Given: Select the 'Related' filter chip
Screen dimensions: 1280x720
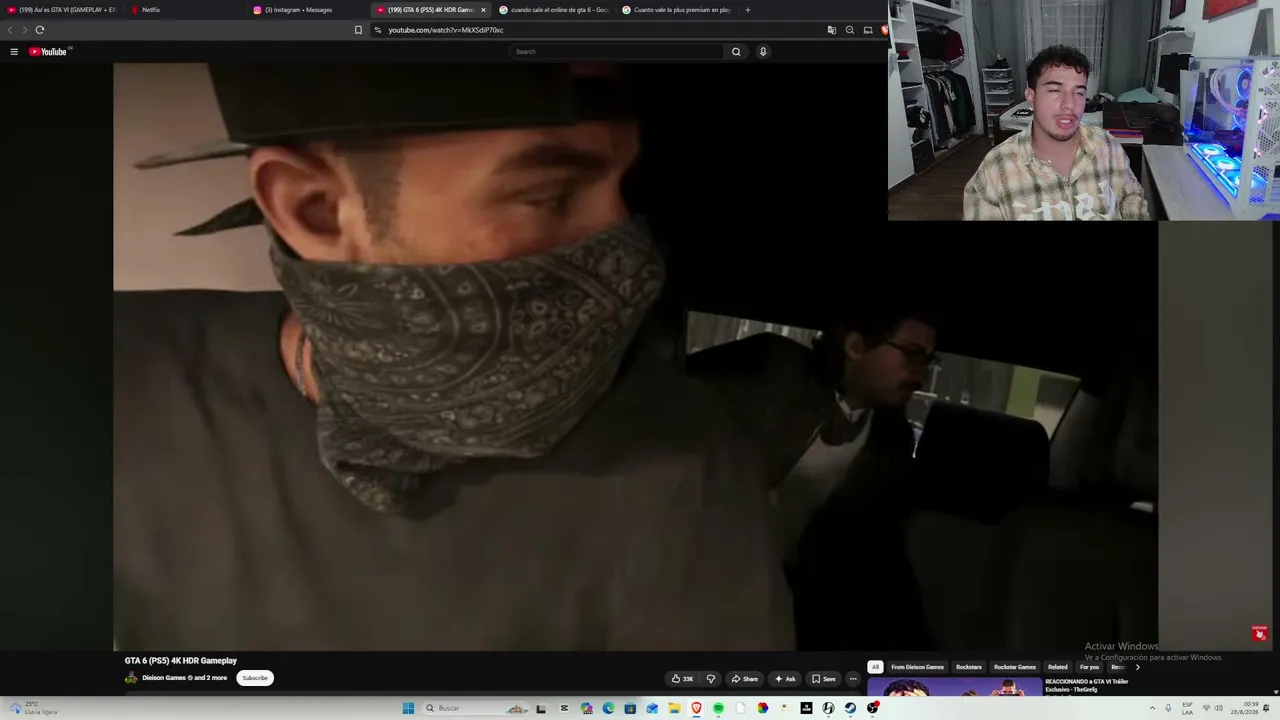Looking at the screenshot, I should [1057, 667].
